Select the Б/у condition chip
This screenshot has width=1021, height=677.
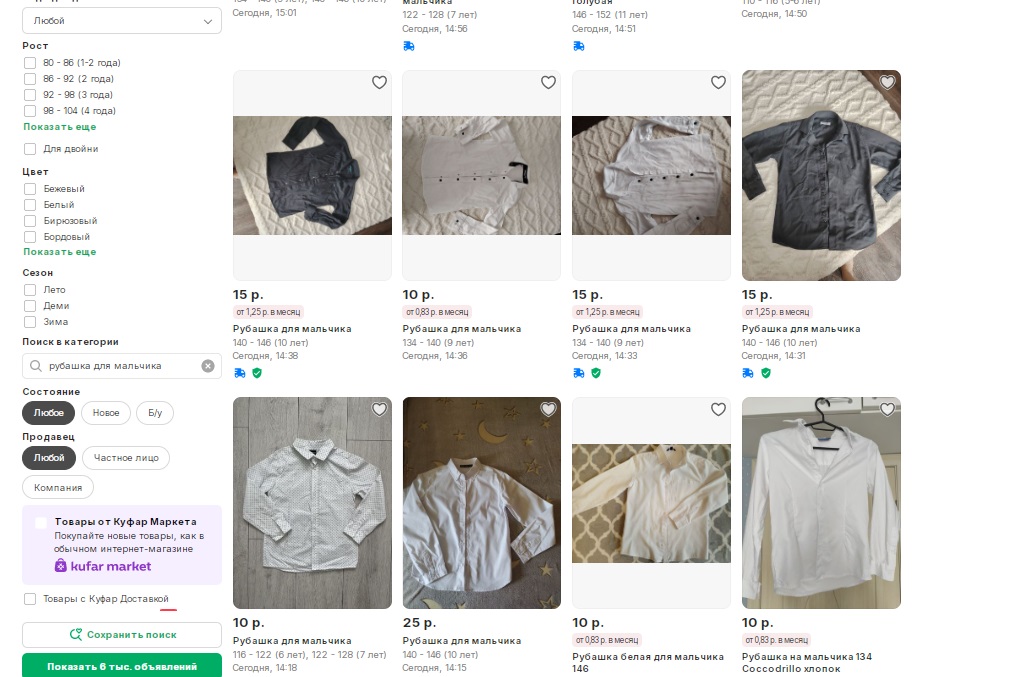[x=155, y=413]
